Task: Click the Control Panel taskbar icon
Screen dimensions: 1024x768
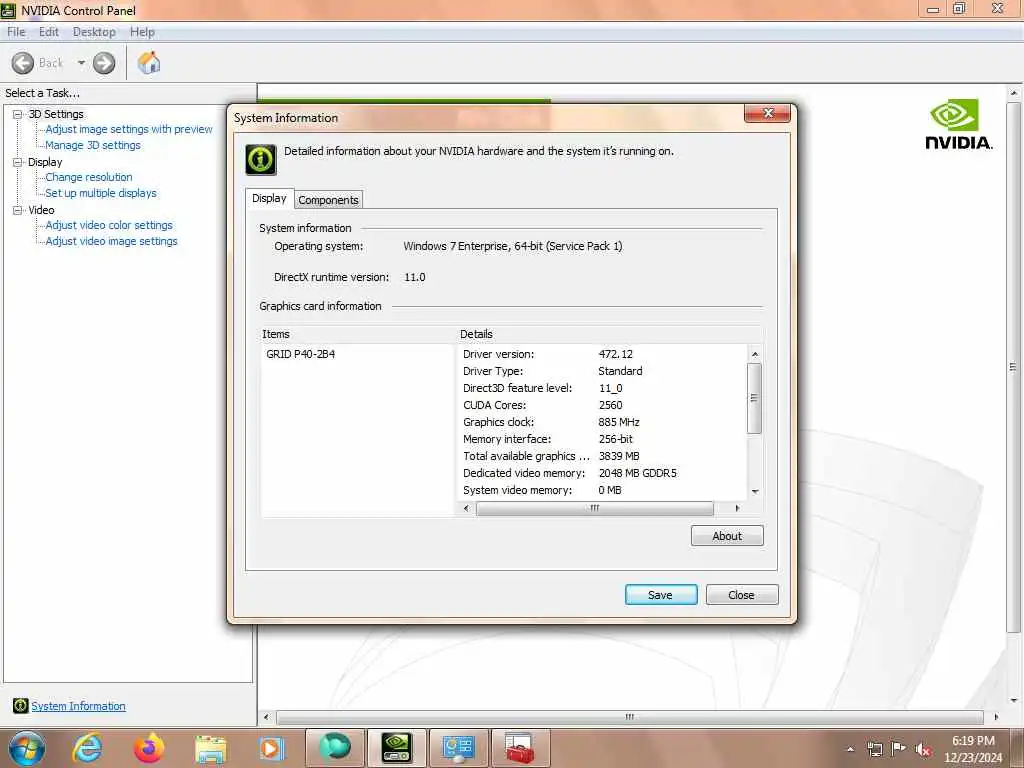Action: (458, 747)
